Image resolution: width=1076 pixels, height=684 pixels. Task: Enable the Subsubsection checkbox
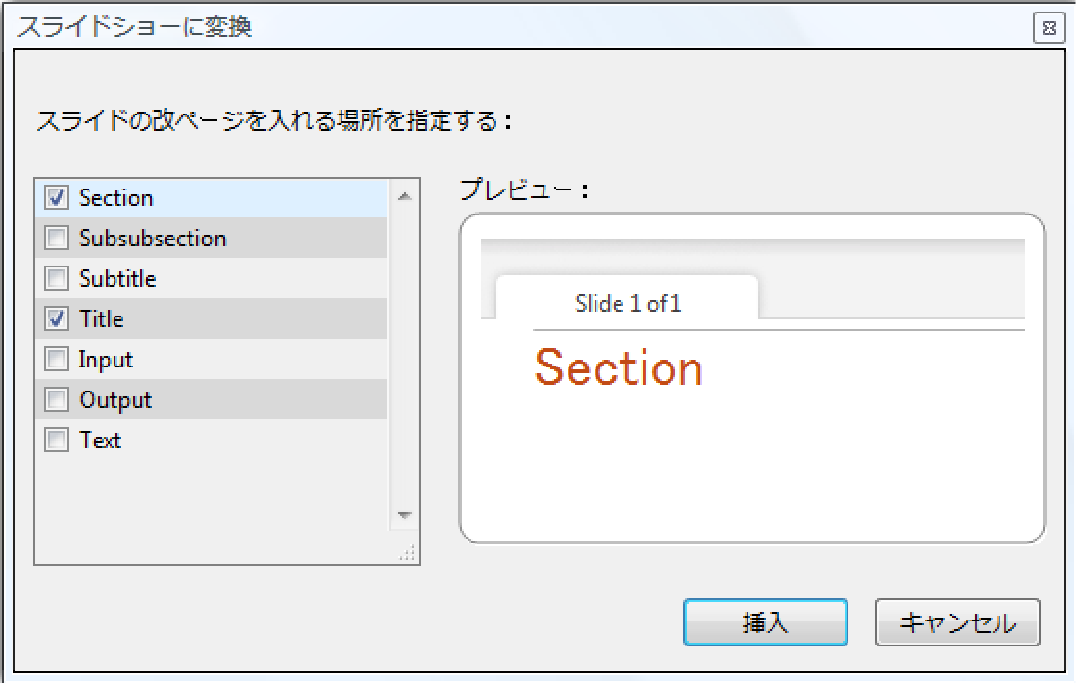(x=56, y=238)
